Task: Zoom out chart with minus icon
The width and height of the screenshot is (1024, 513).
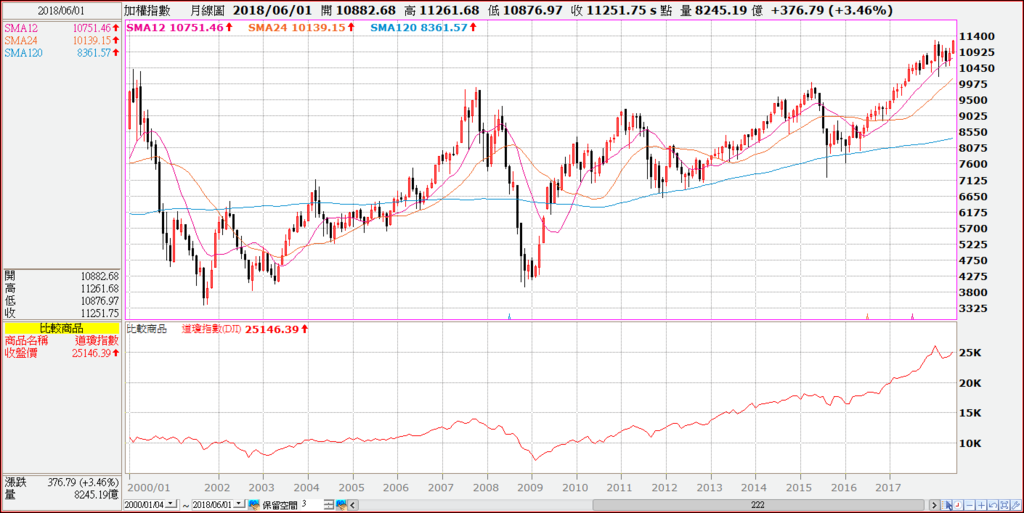Action: pos(969,505)
